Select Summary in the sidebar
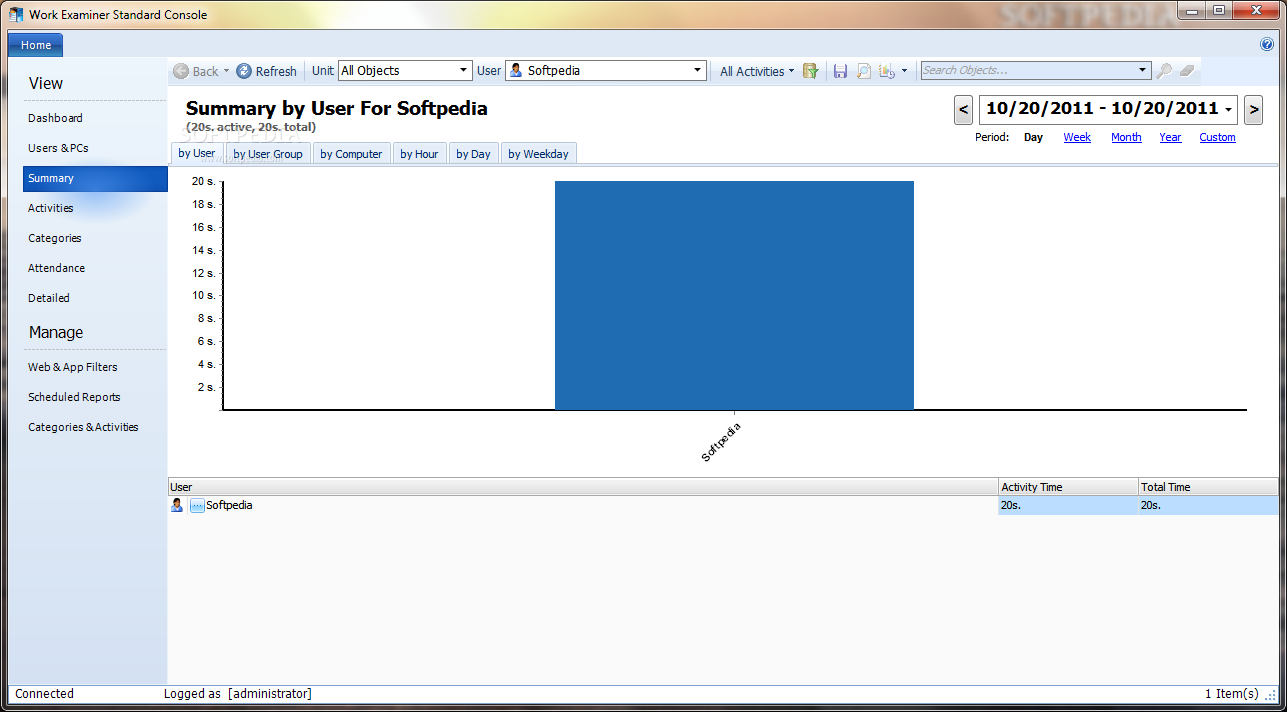This screenshot has width=1287, height=712. (x=95, y=178)
